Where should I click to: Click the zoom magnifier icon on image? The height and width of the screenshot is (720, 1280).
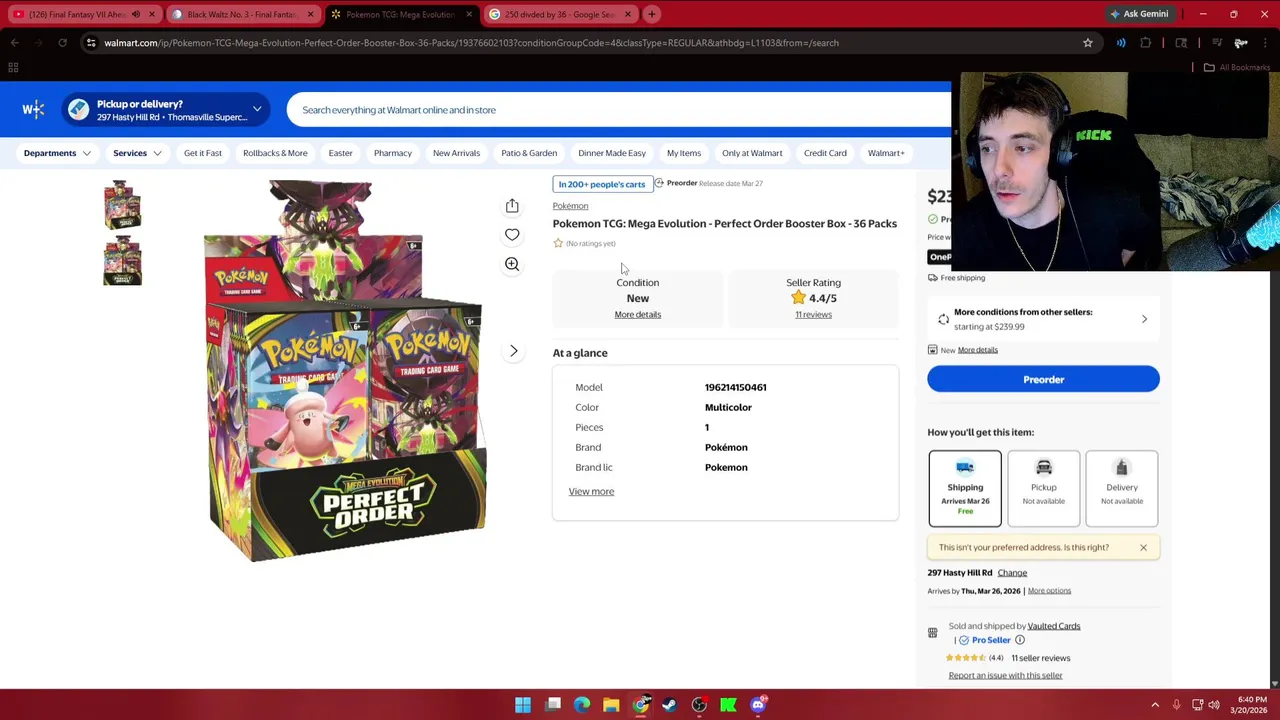coord(512,264)
